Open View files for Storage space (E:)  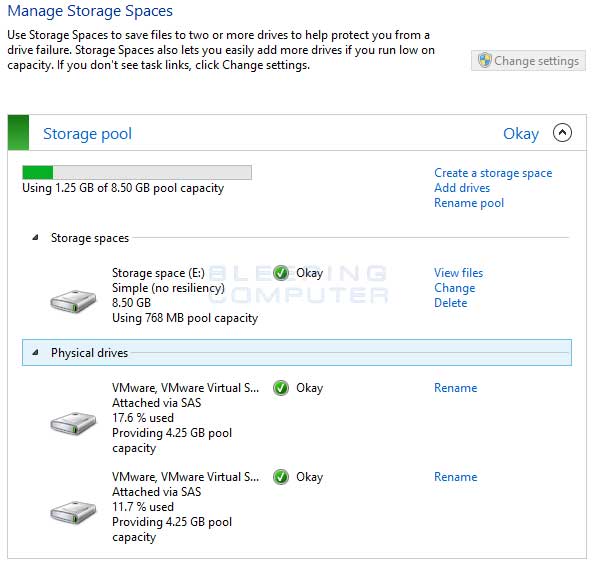[x=458, y=273]
